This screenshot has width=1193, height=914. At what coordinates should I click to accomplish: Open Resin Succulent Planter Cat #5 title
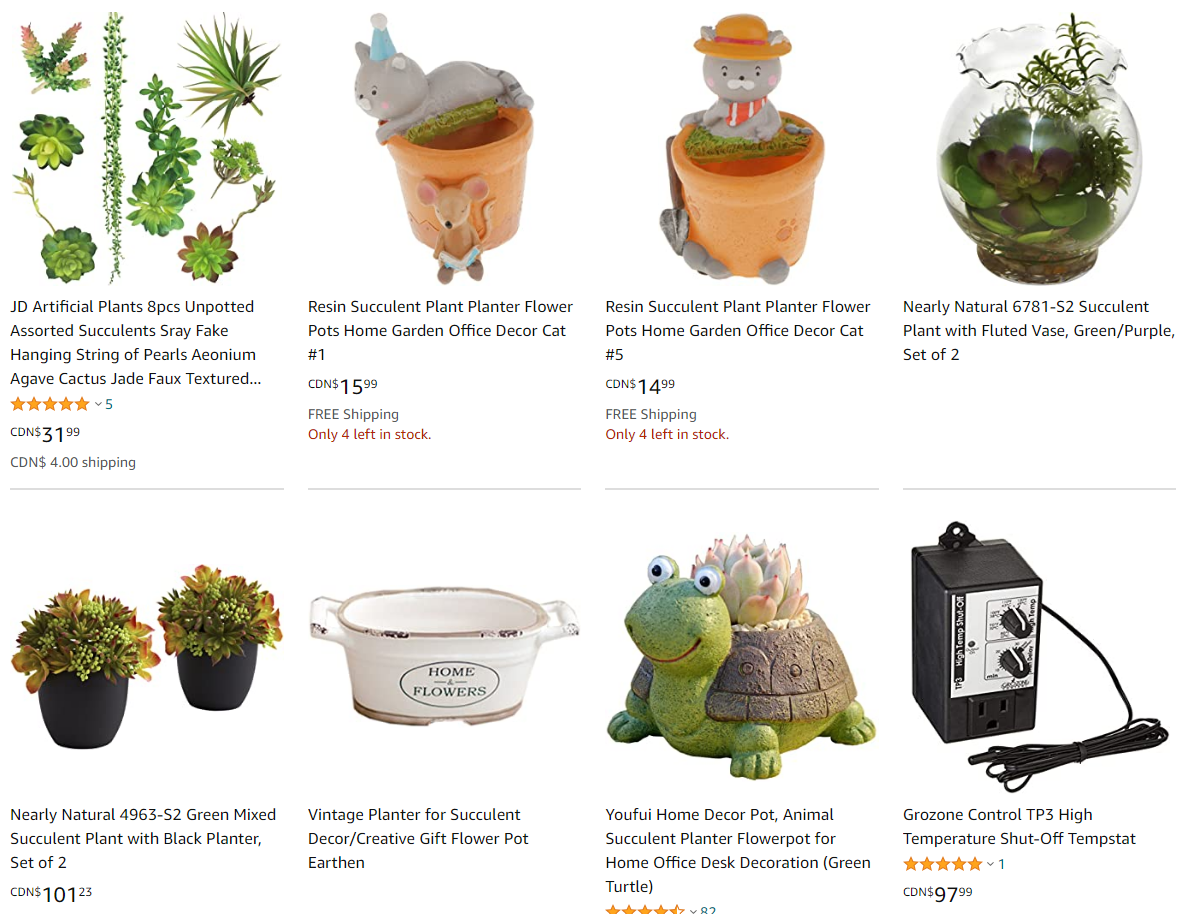coord(738,330)
